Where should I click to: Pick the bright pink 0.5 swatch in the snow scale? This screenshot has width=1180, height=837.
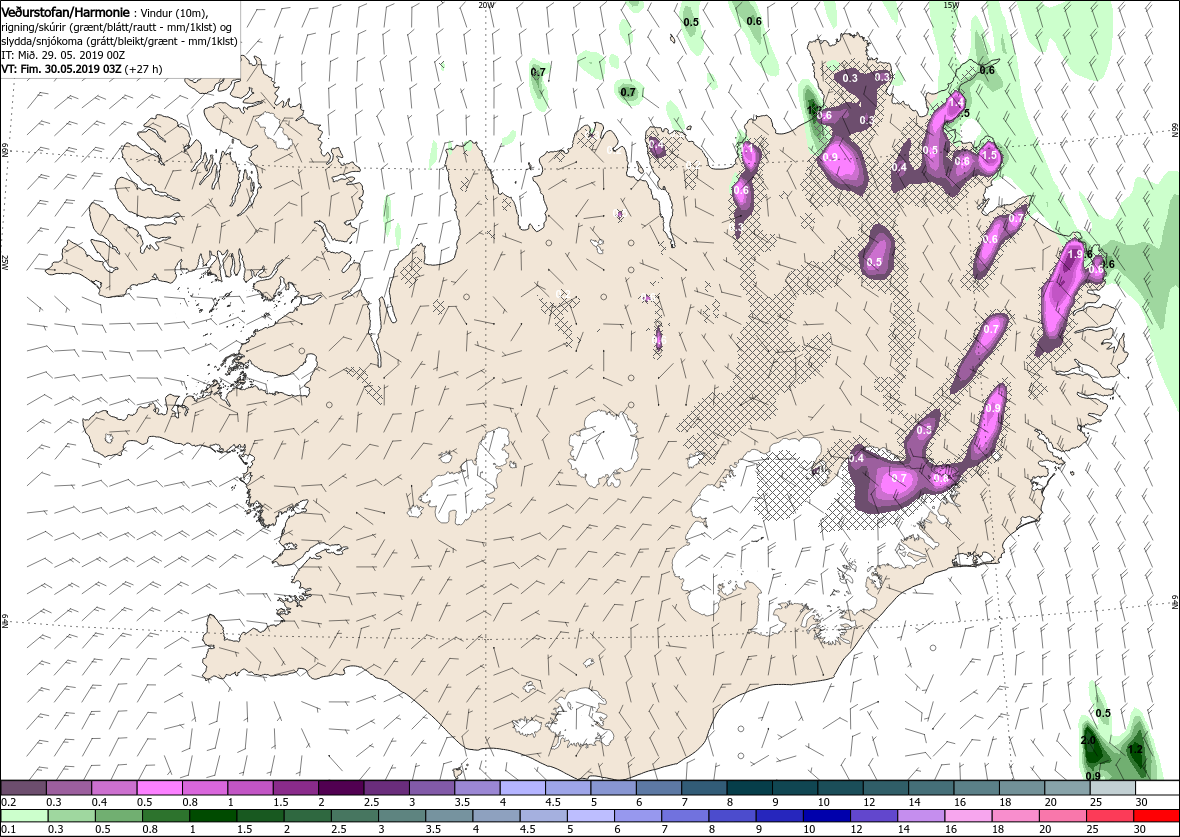[x=160, y=787]
